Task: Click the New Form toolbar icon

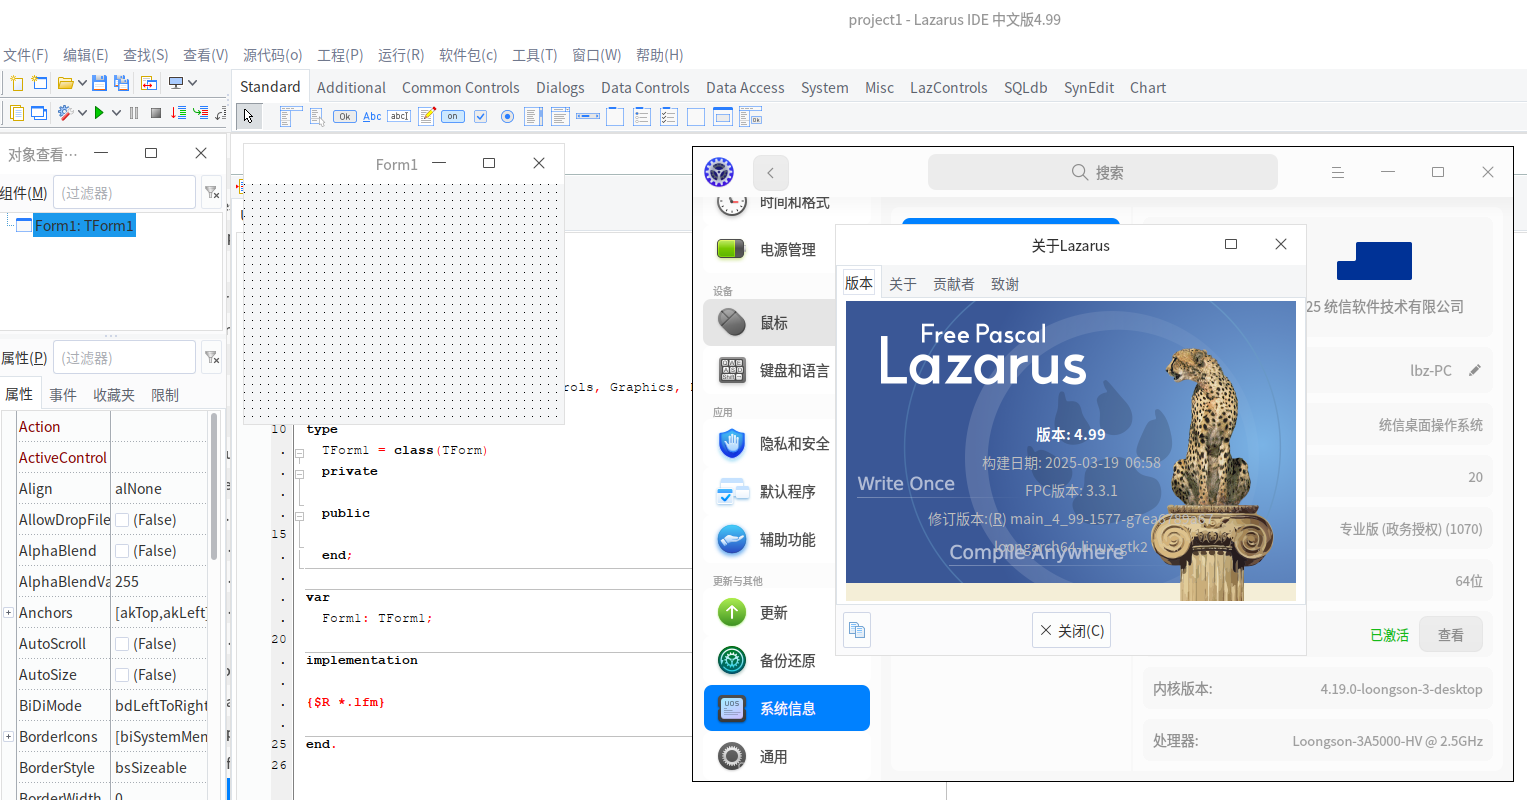Action: coord(39,83)
